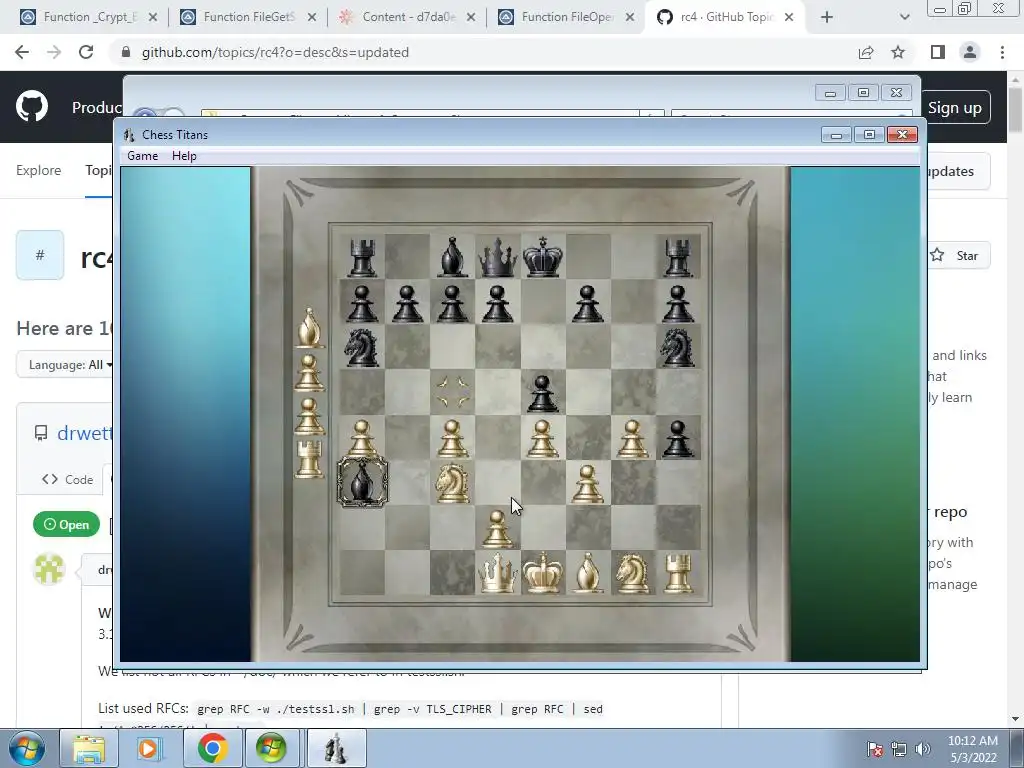Click the black pawn on e5
Screen dimensions: 1024x768
coord(543,393)
